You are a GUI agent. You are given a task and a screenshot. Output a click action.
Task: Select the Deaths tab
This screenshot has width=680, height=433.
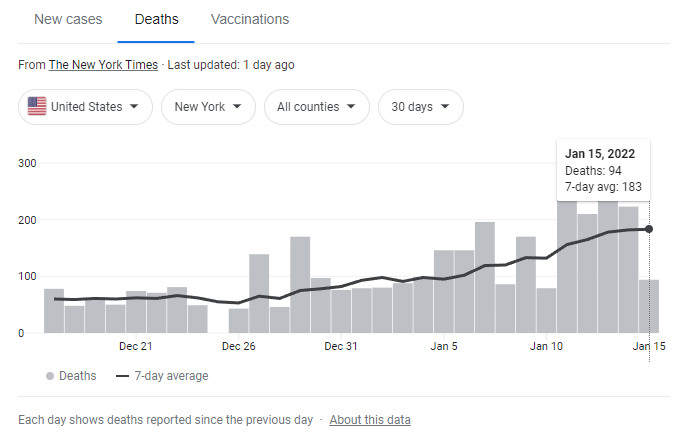[x=156, y=20]
